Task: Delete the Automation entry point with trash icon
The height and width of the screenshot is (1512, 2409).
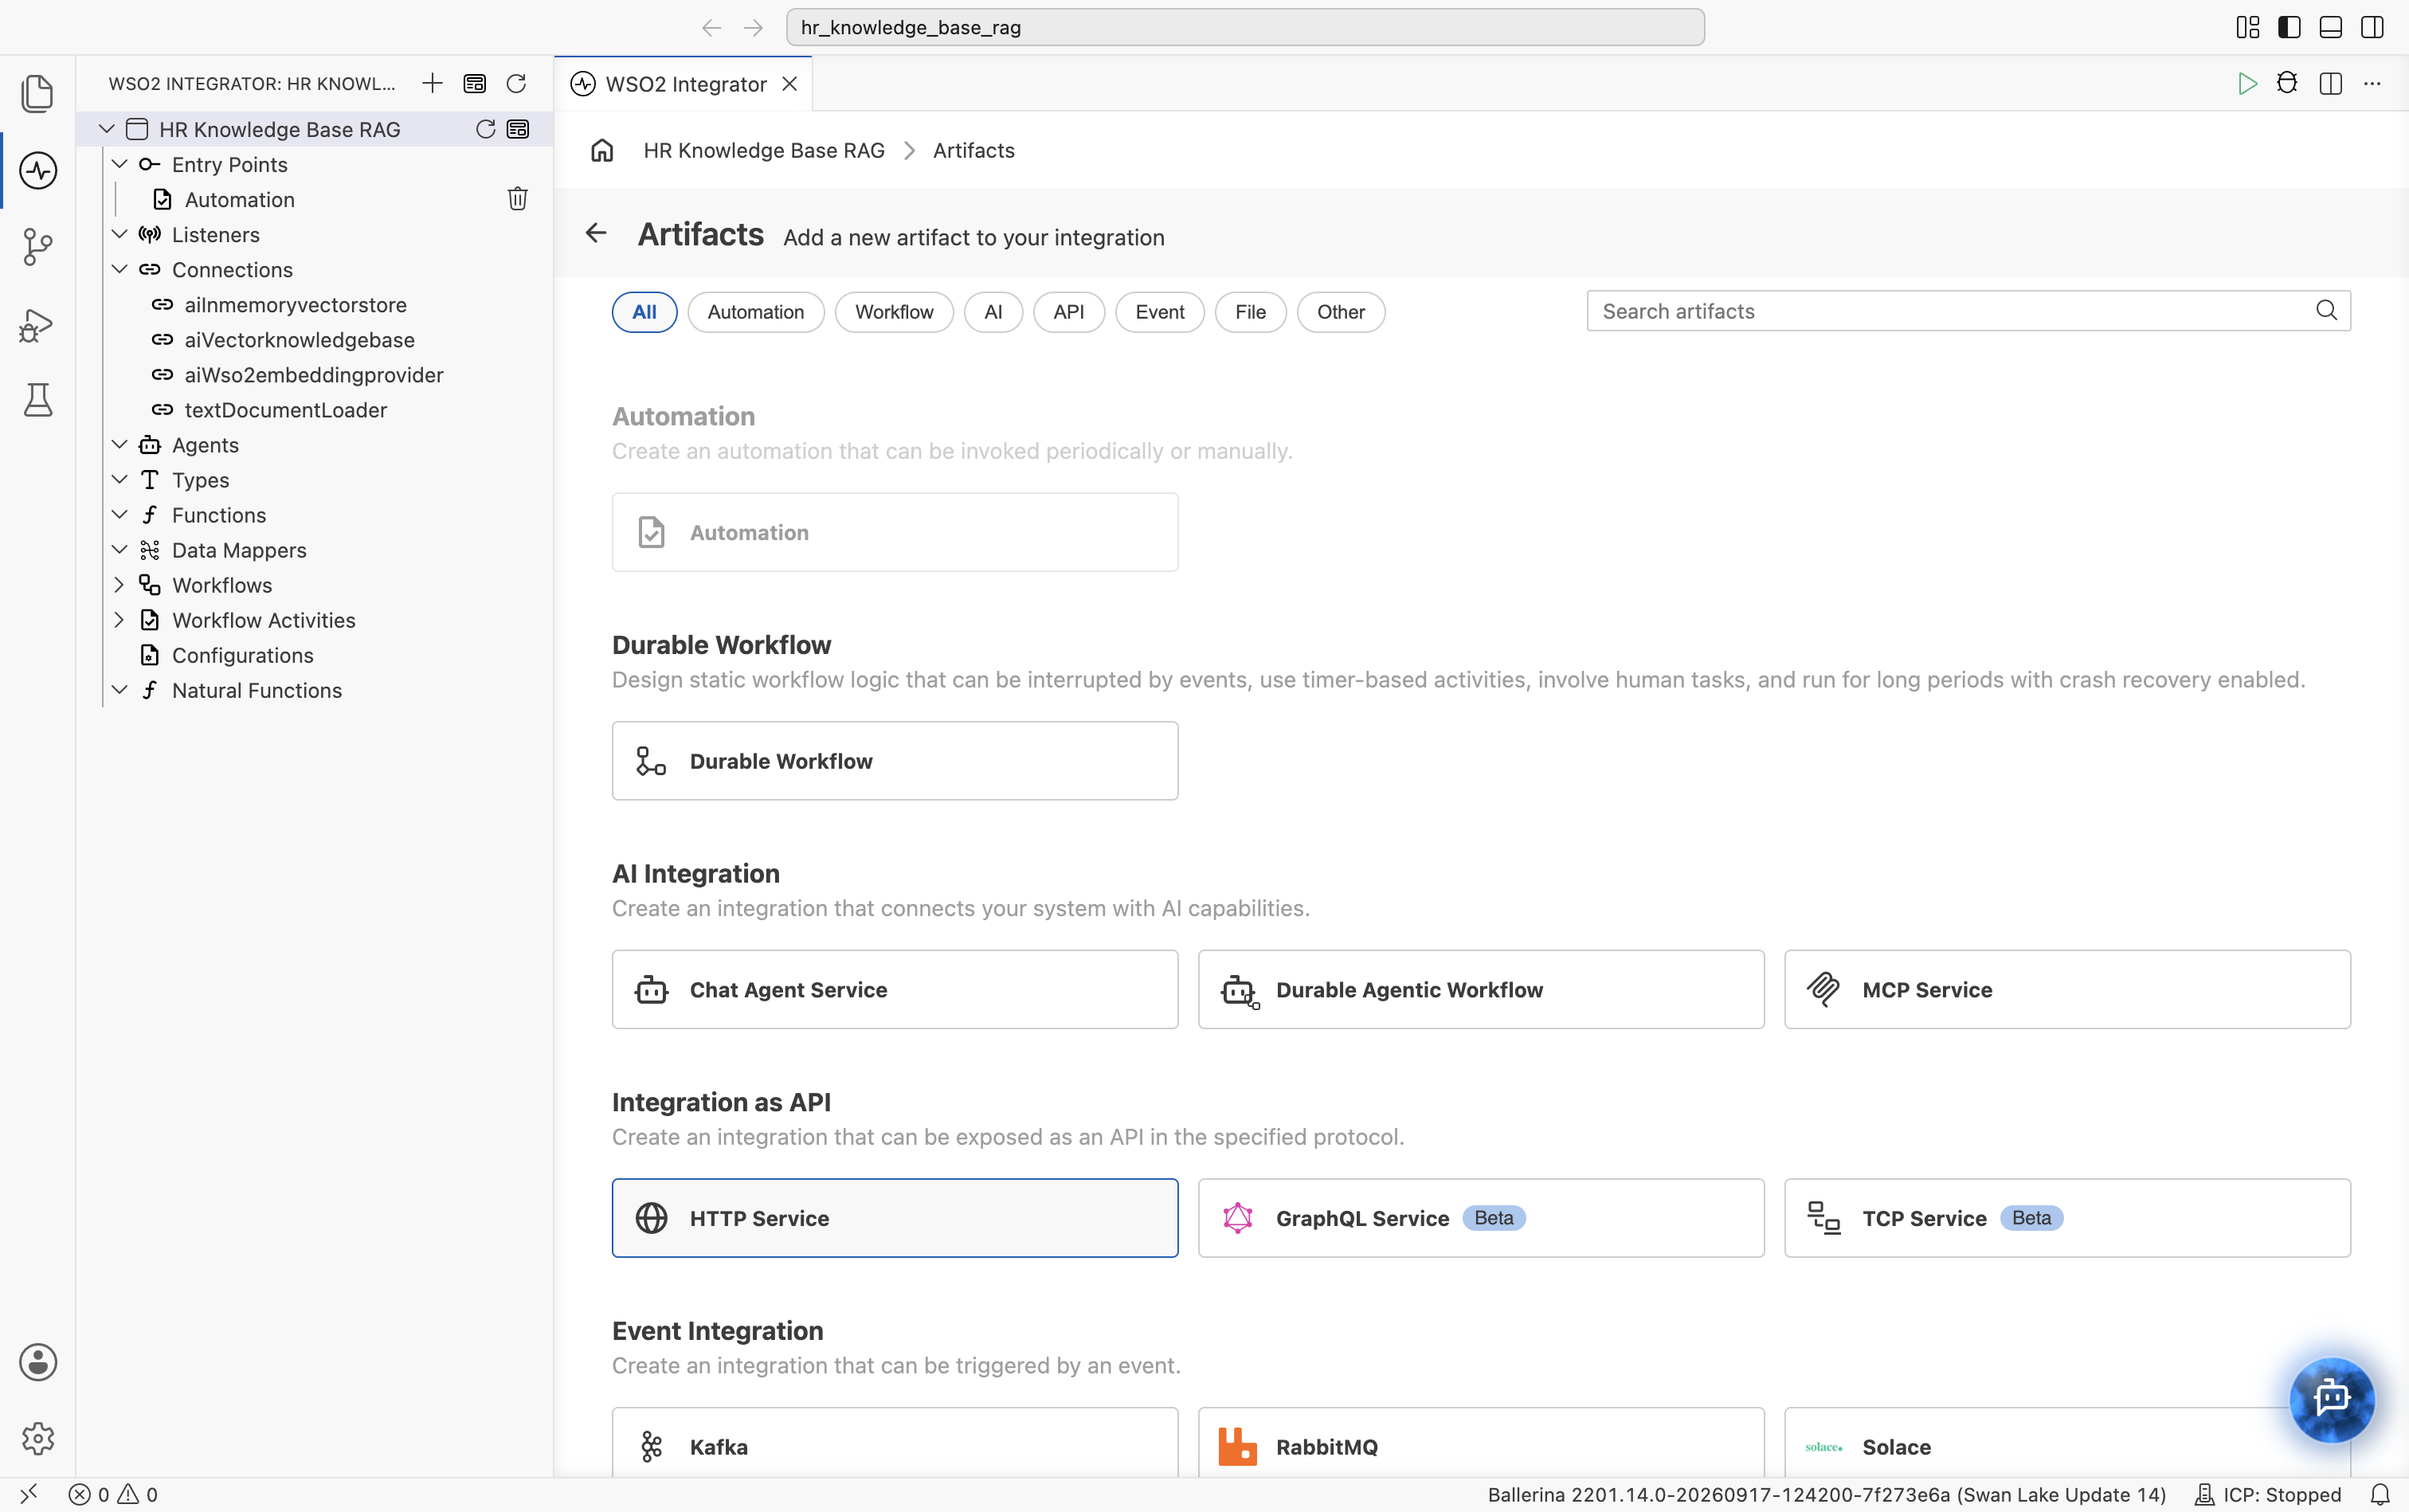Action: coord(517,199)
